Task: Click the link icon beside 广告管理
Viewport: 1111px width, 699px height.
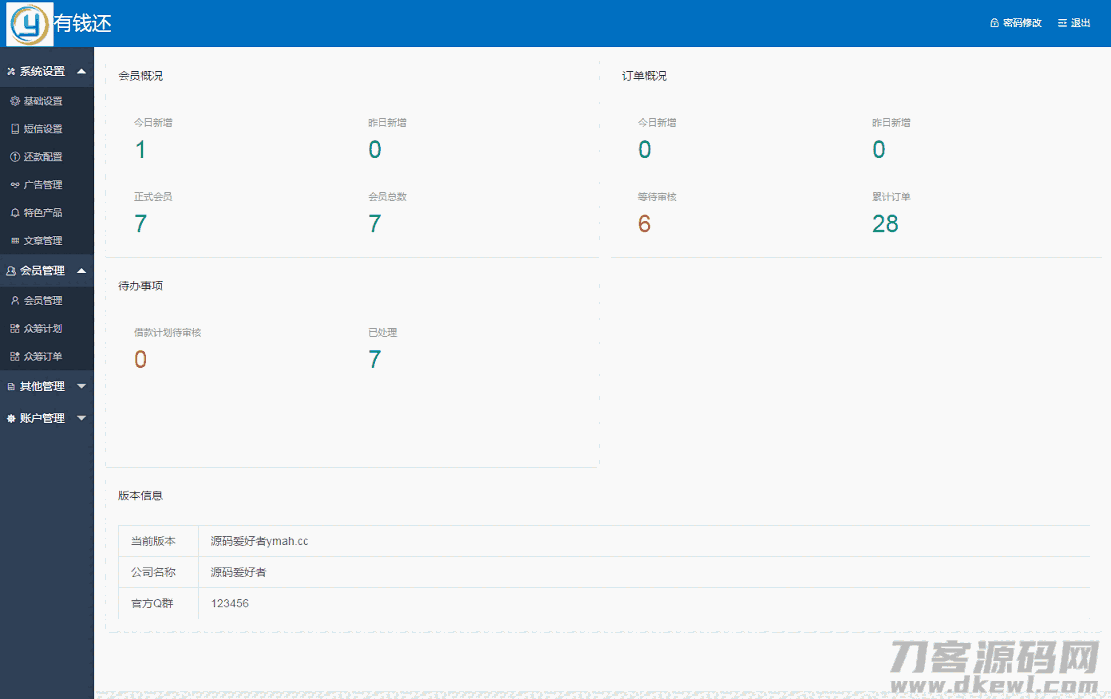Action: click(x=14, y=185)
